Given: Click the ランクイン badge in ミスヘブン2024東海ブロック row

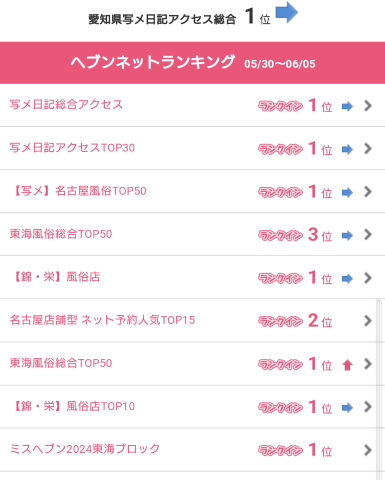Looking at the screenshot, I should 280,451.
